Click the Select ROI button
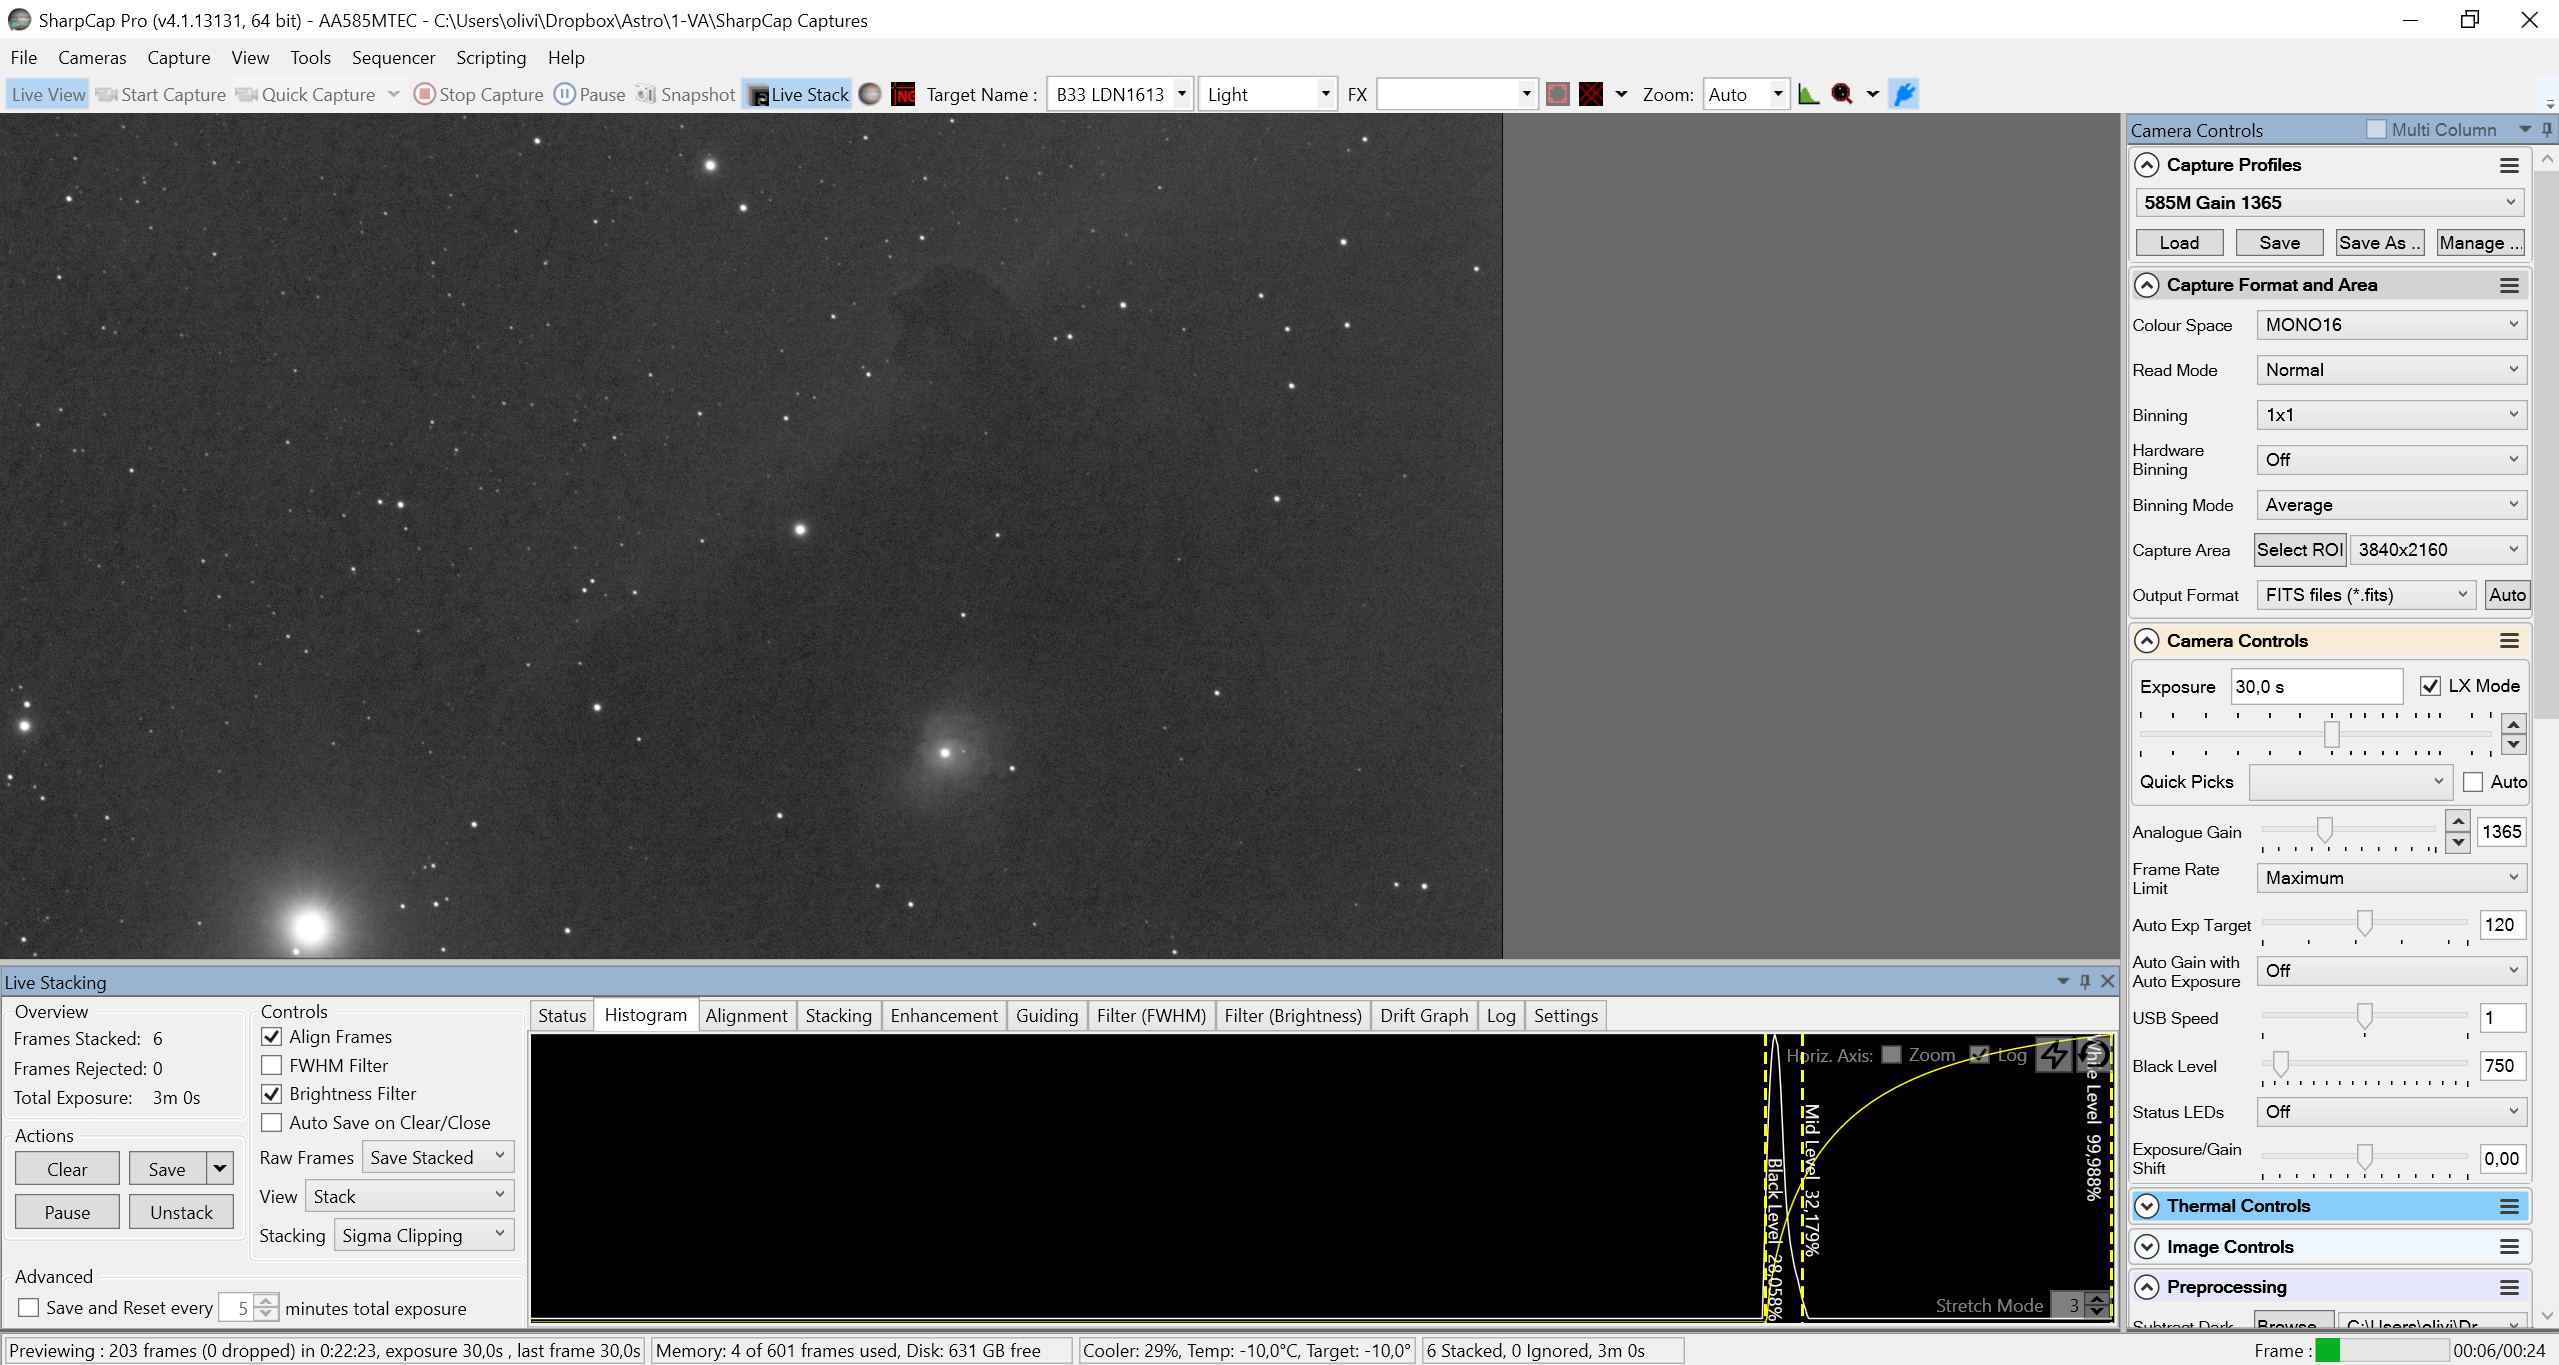This screenshot has width=2559, height=1365. point(2300,549)
